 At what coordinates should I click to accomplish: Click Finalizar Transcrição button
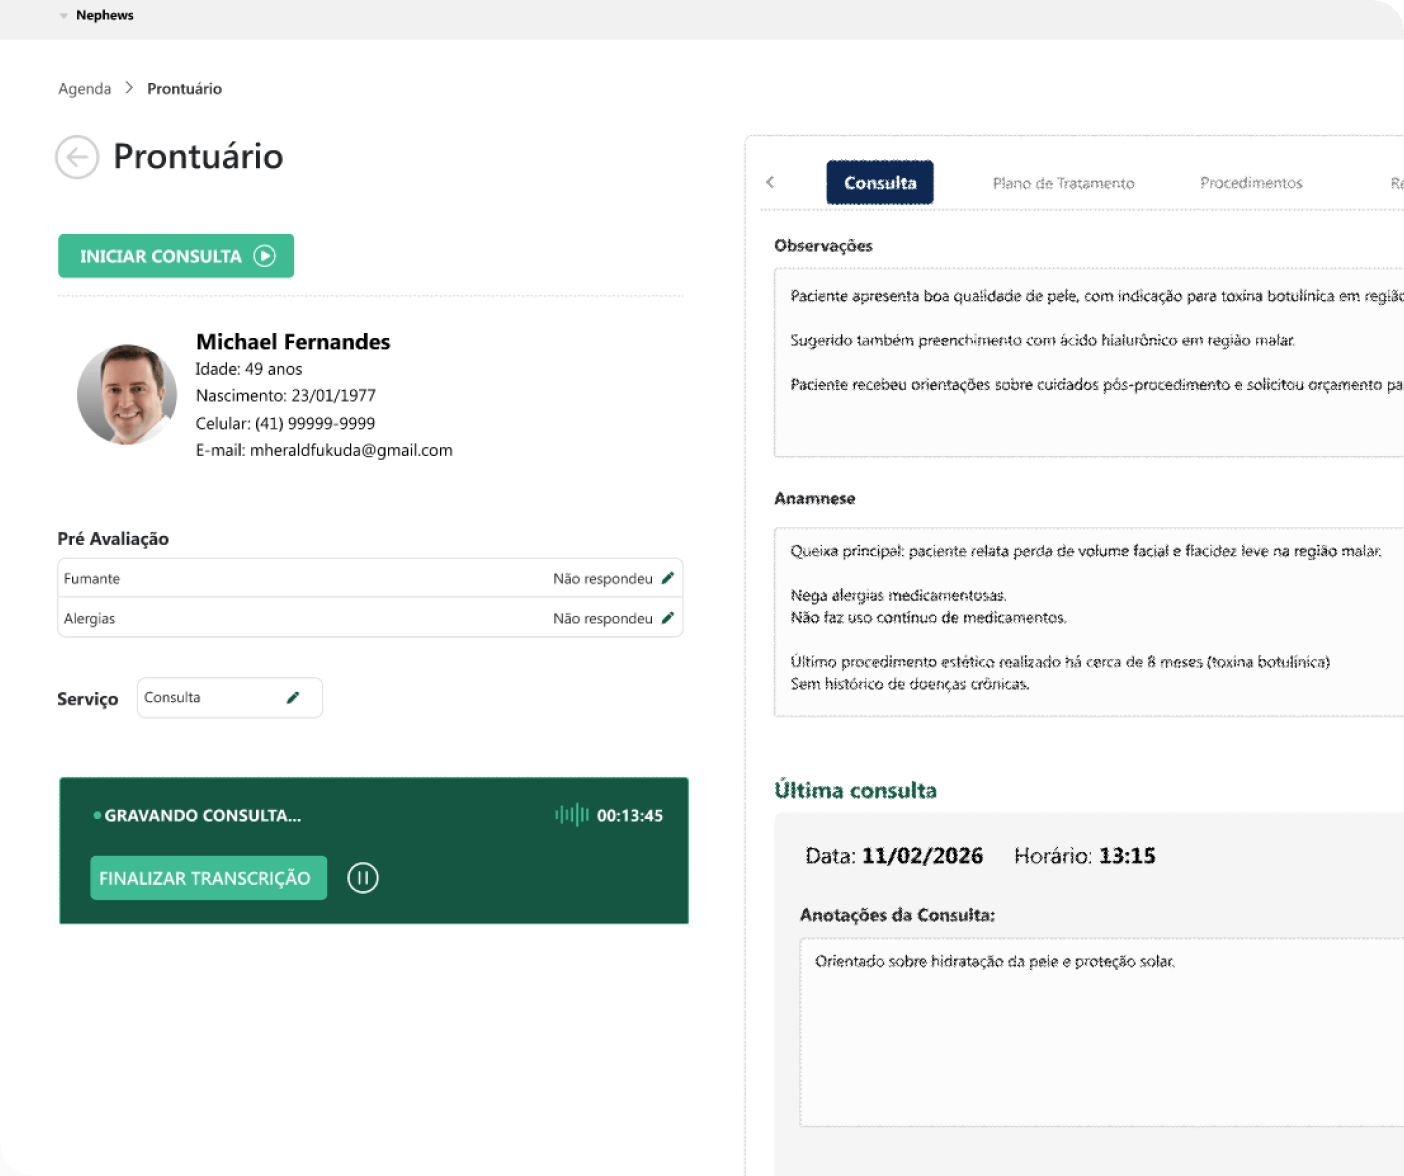(209, 878)
